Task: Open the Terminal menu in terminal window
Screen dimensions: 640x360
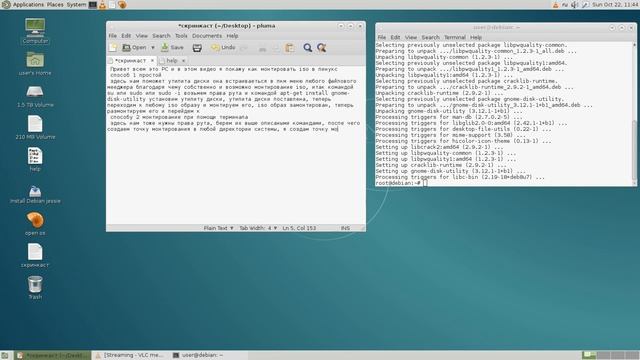Action: [455, 37]
